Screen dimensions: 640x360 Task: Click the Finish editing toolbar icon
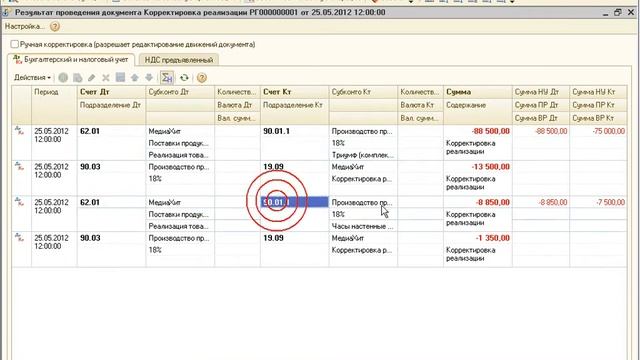(120, 78)
